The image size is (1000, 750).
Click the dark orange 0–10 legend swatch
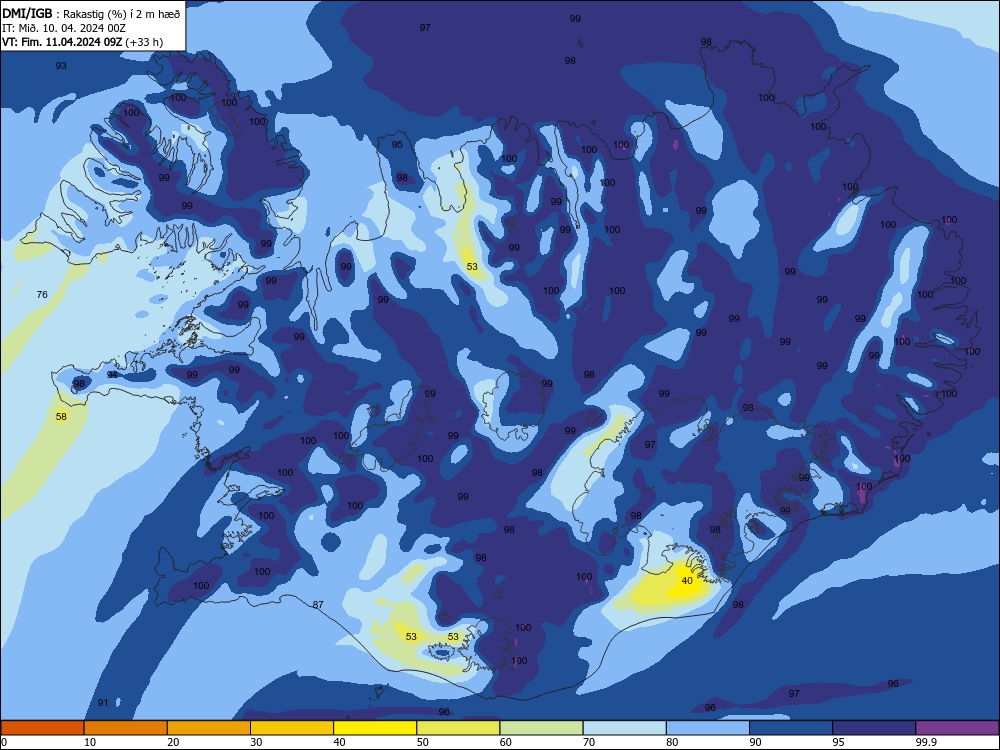(42, 728)
